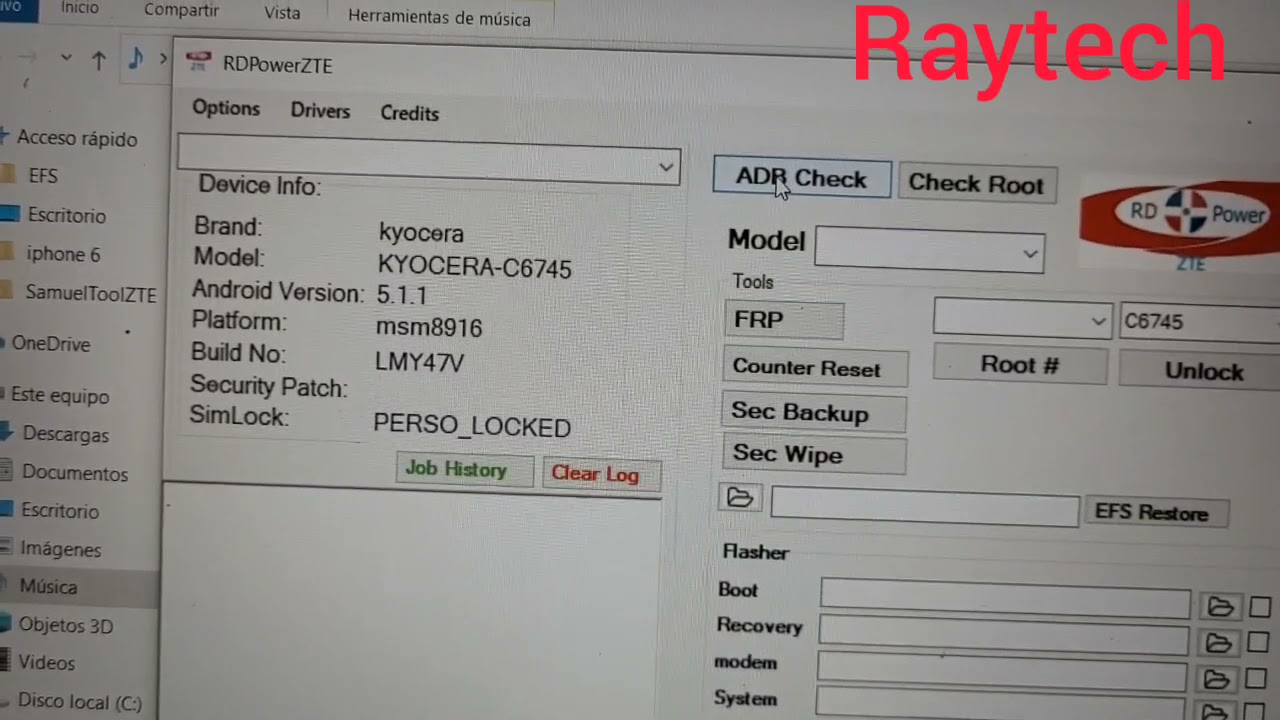Click the Counter Reset button
This screenshot has width=1280, height=720.
(814, 367)
